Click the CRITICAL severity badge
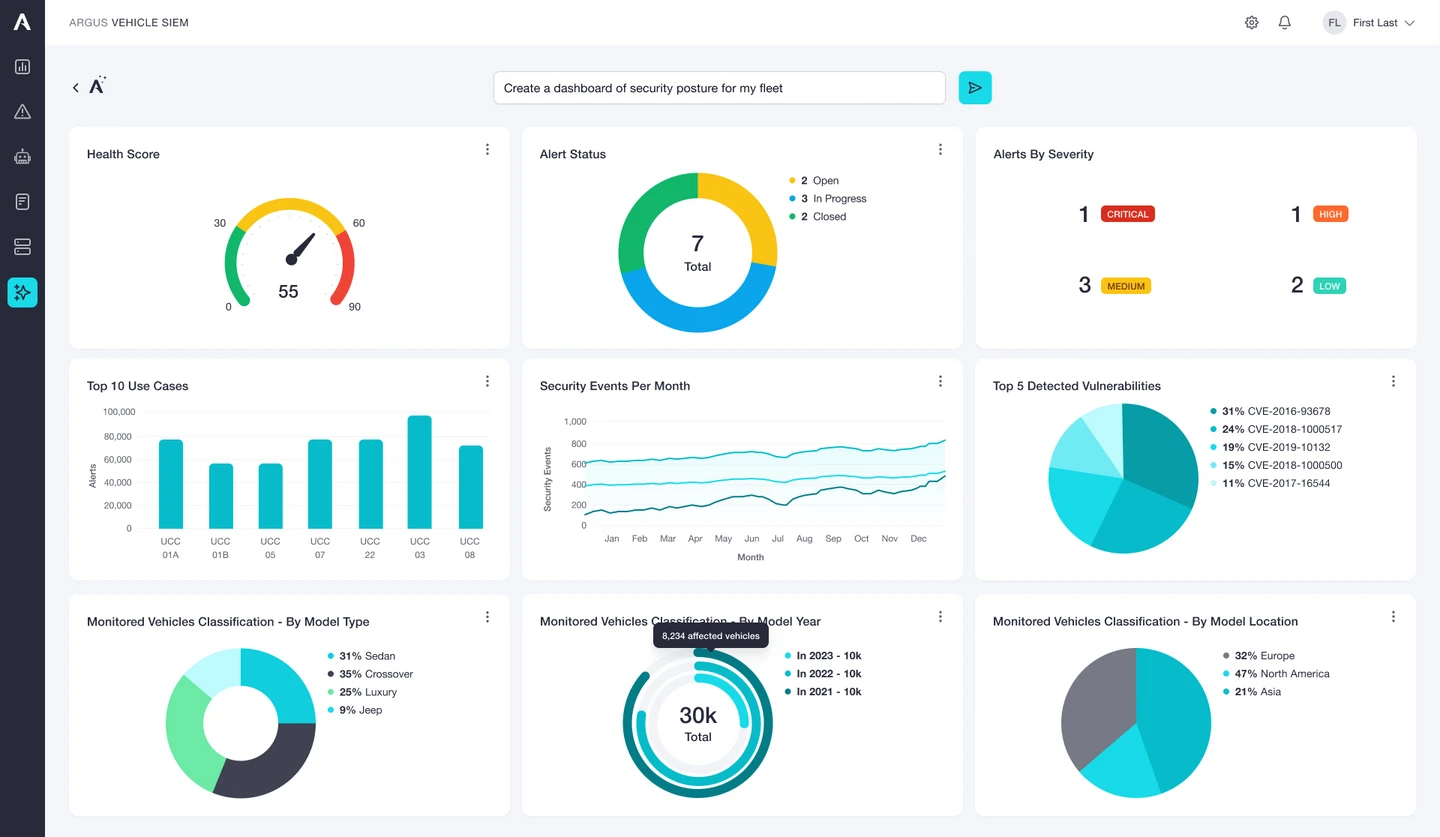 (1127, 214)
